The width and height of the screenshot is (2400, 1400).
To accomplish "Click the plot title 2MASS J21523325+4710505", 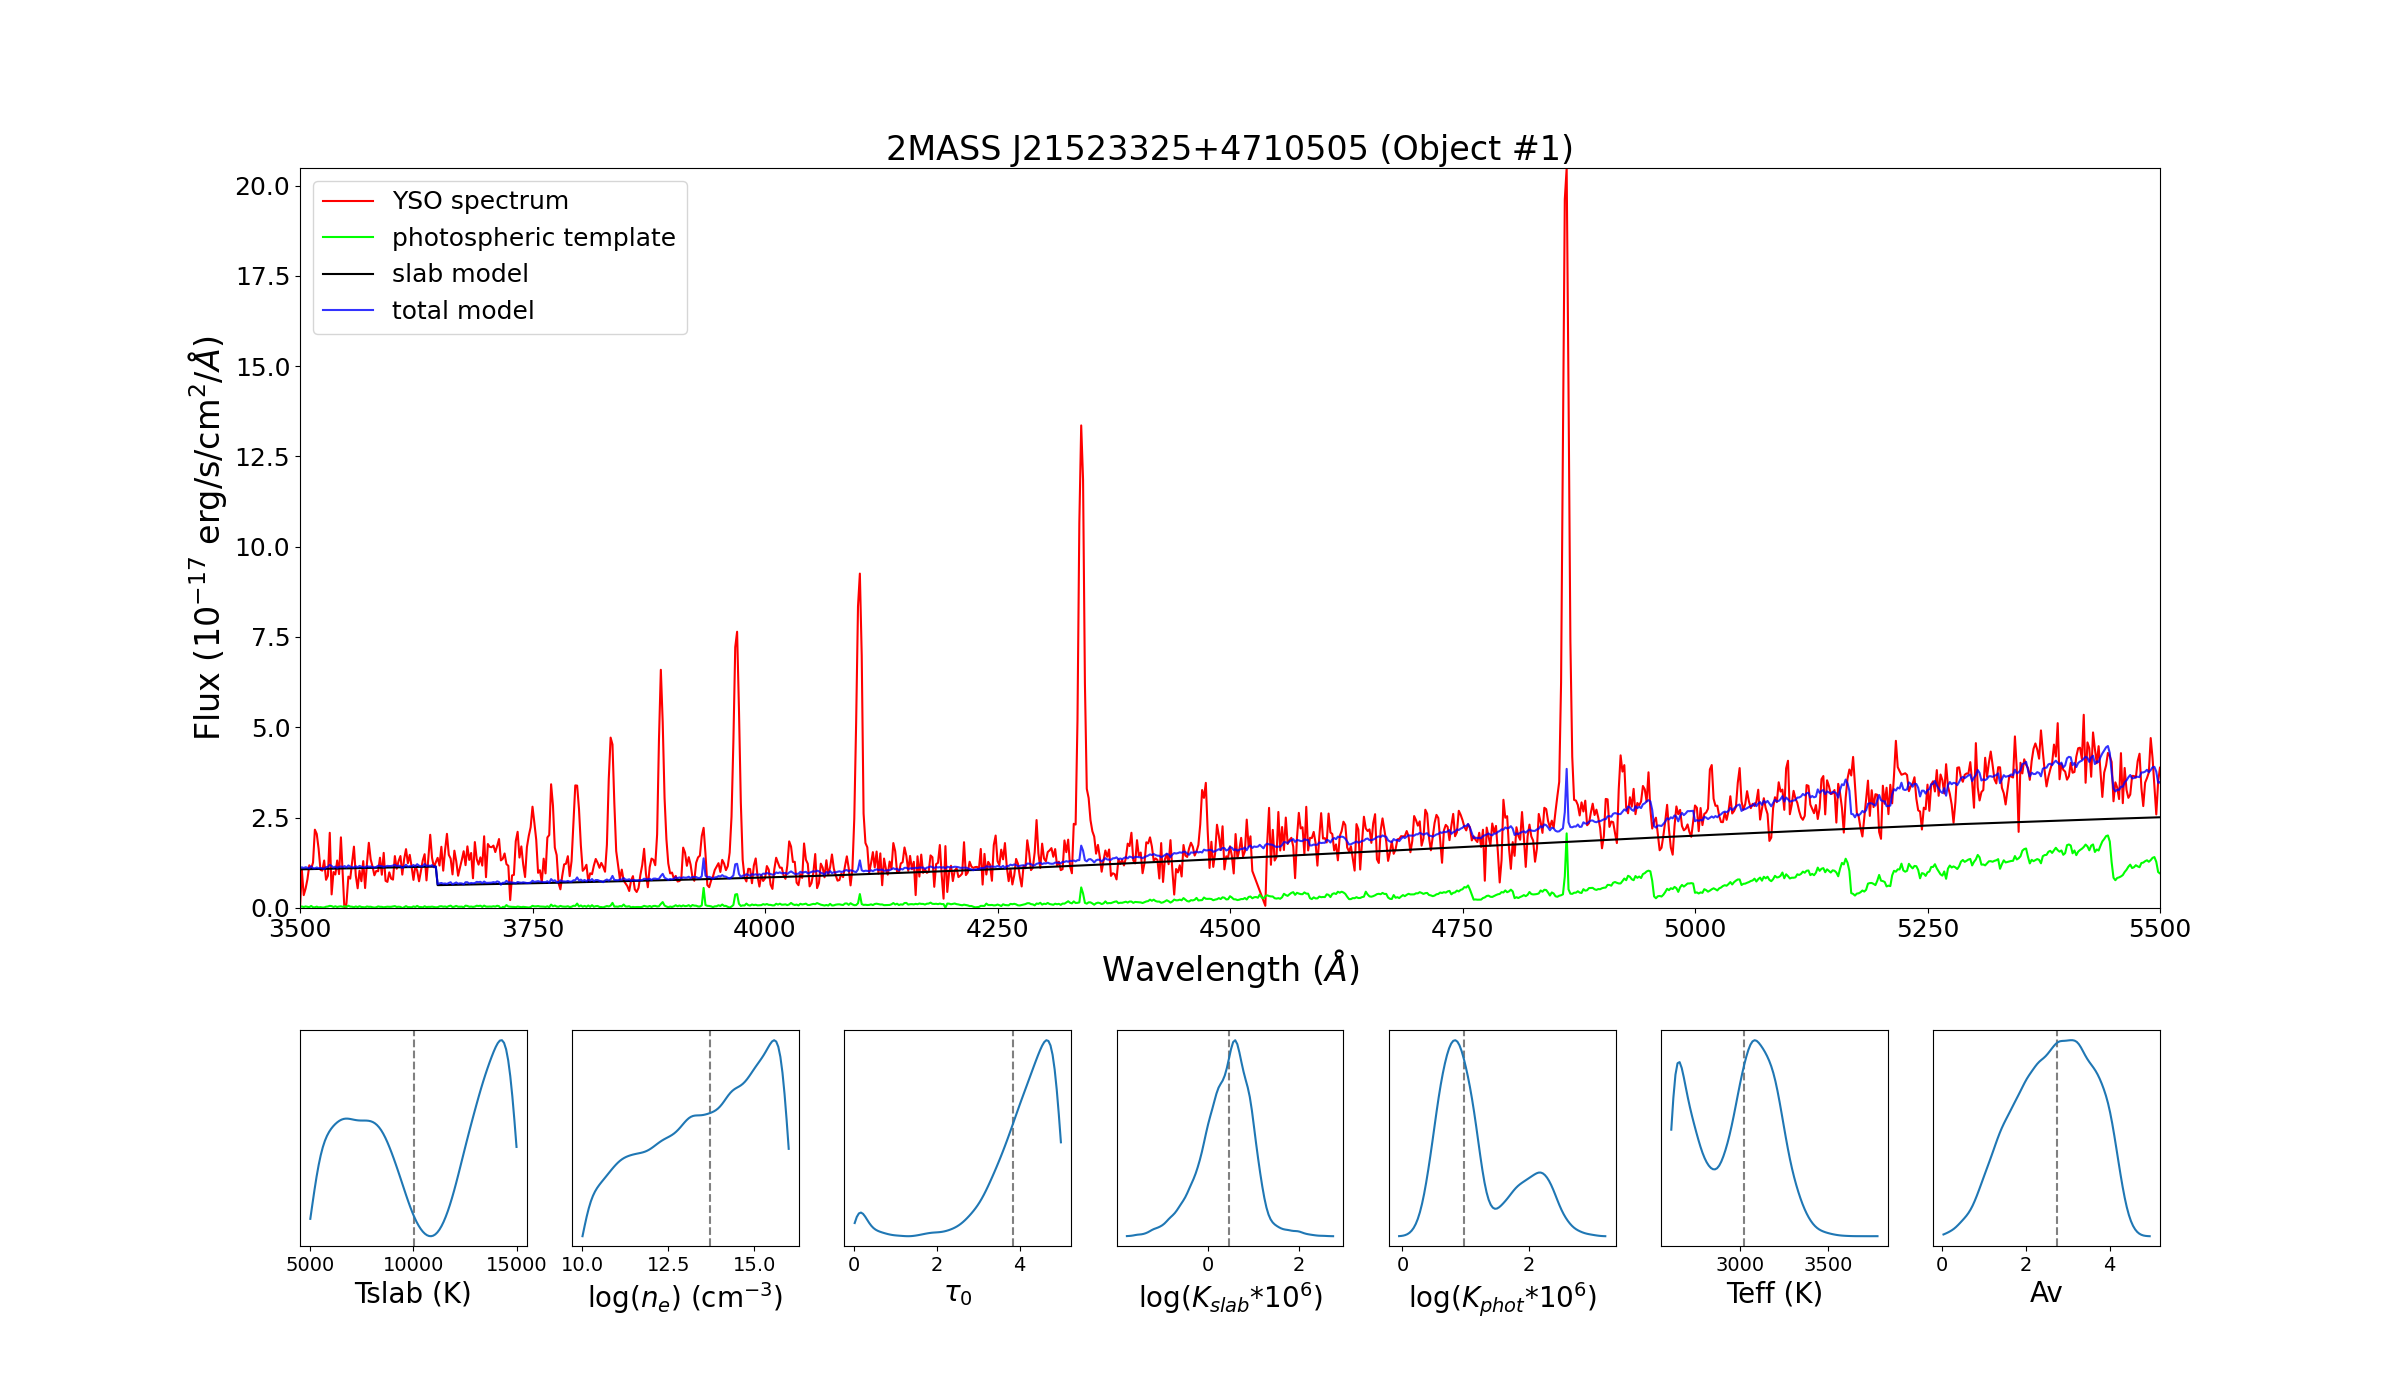I will [1229, 148].
